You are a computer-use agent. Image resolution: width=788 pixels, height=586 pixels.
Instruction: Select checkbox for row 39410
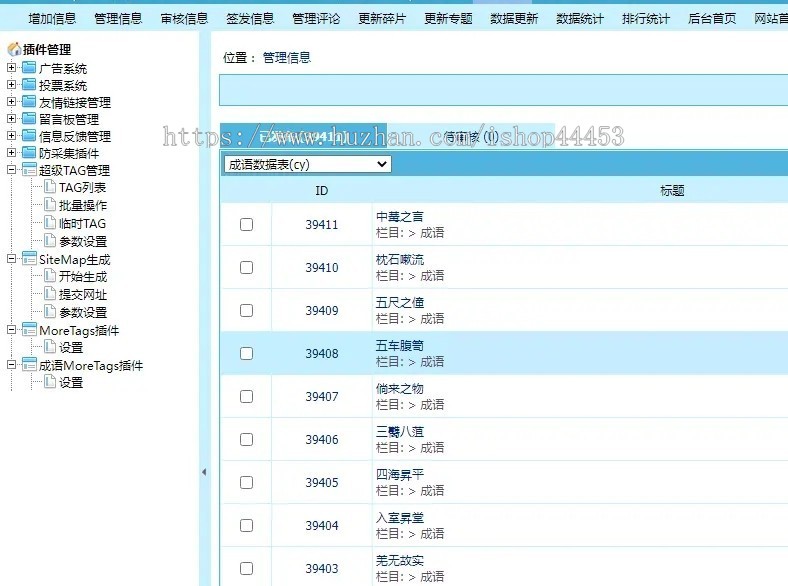tap(246, 267)
